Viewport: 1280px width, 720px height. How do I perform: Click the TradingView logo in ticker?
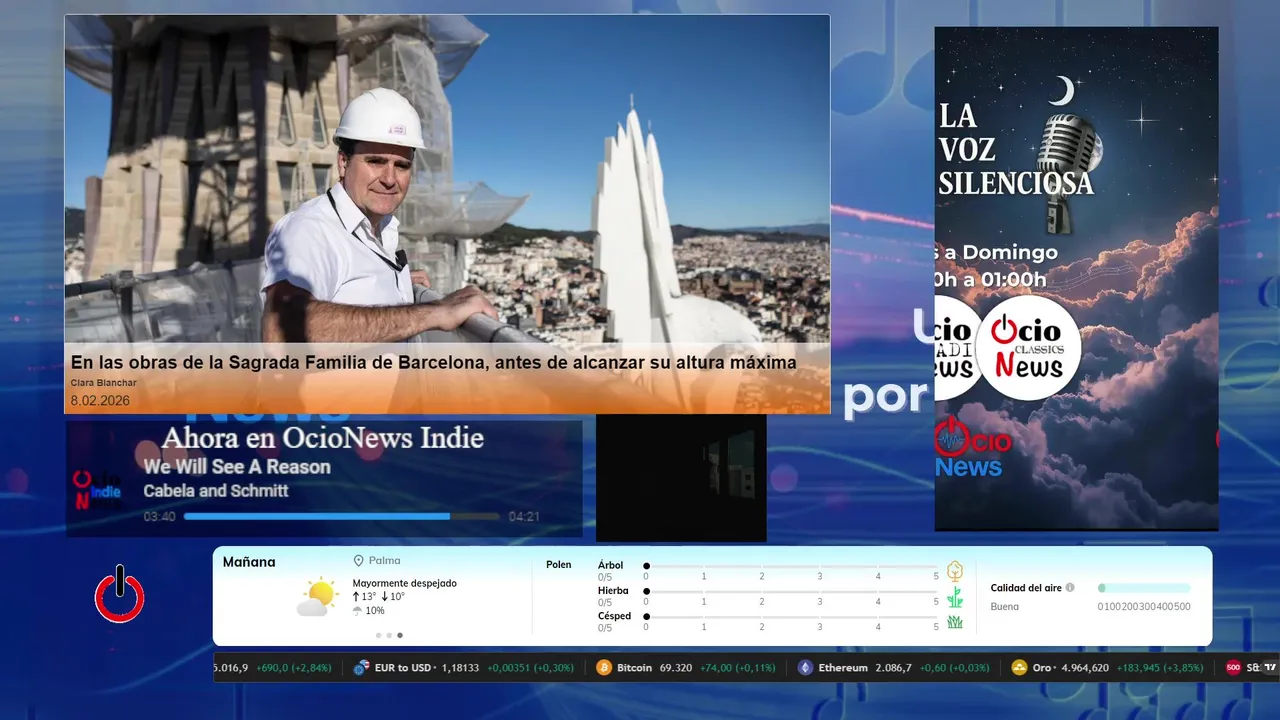point(1270,667)
